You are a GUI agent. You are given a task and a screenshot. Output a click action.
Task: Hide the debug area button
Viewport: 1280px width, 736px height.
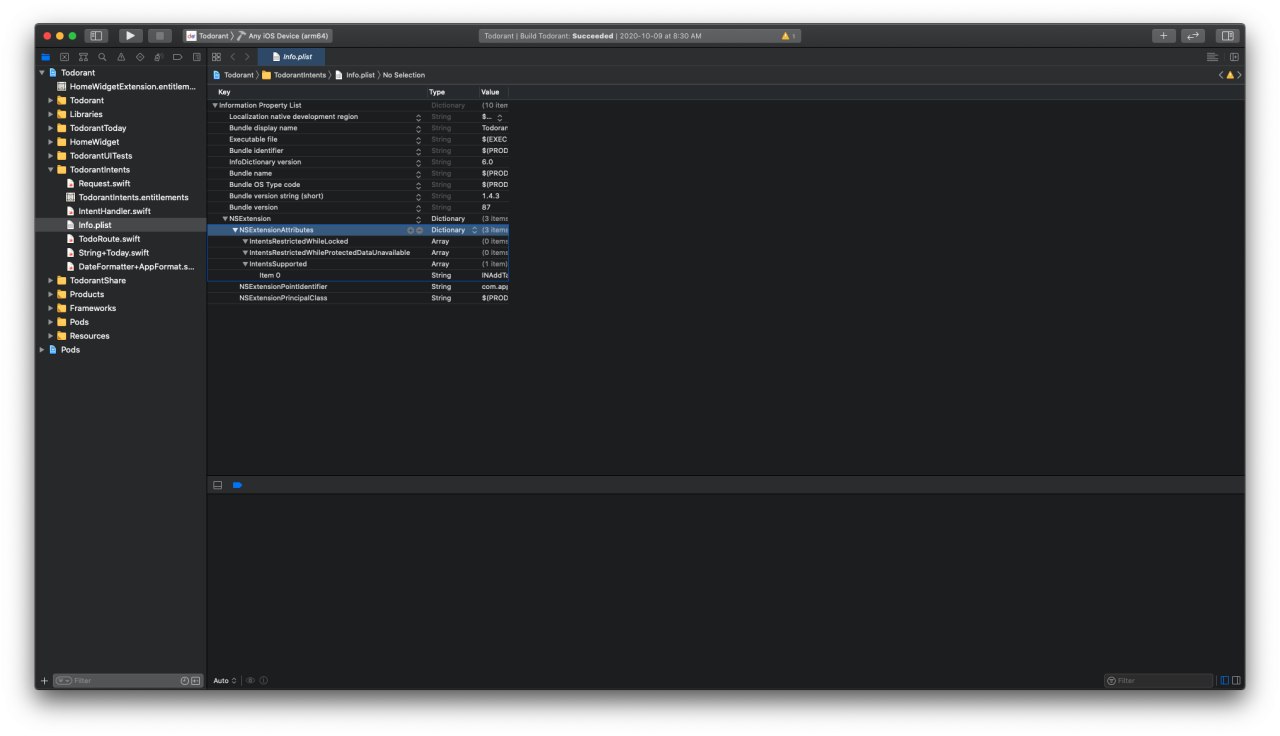point(218,485)
